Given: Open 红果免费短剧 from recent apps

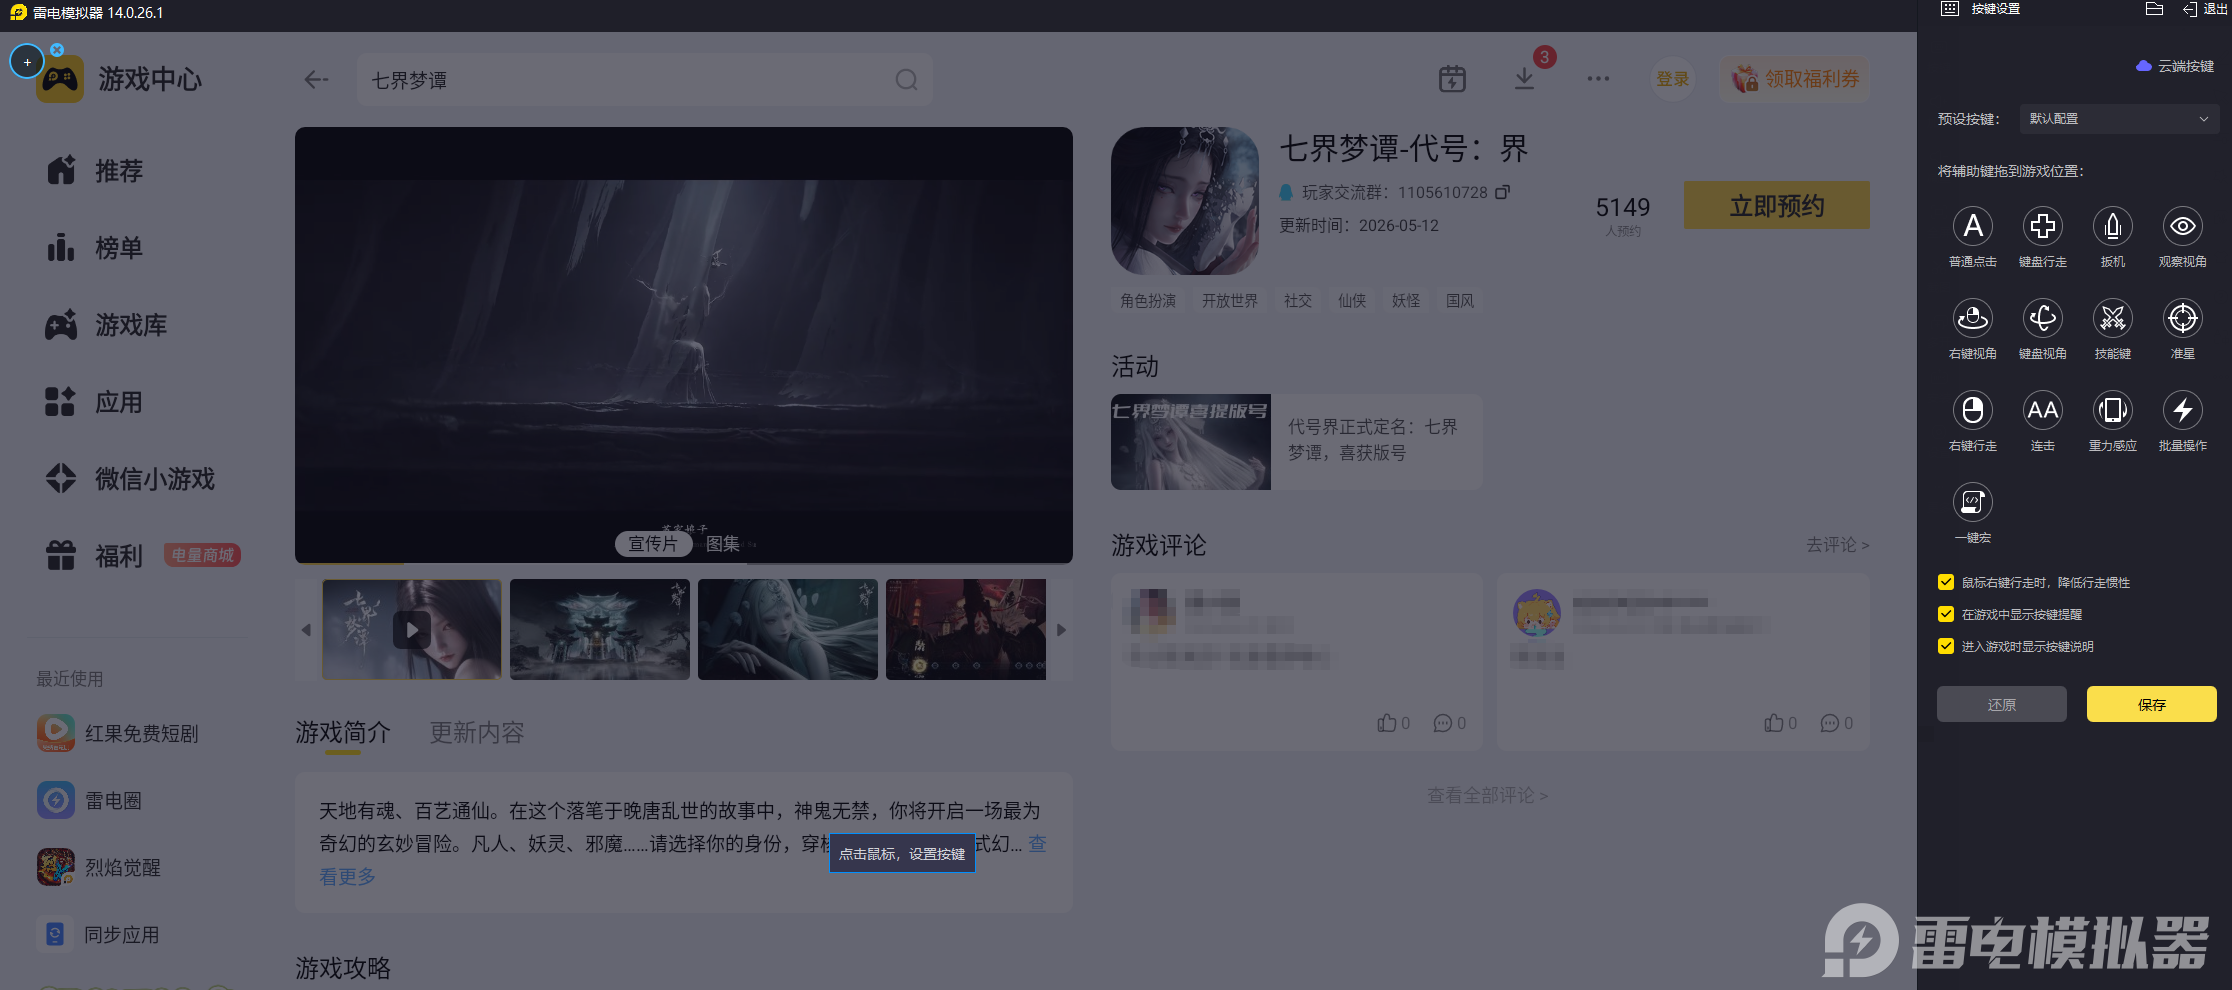Looking at the screenshot, I should click(x=118, y=733).
